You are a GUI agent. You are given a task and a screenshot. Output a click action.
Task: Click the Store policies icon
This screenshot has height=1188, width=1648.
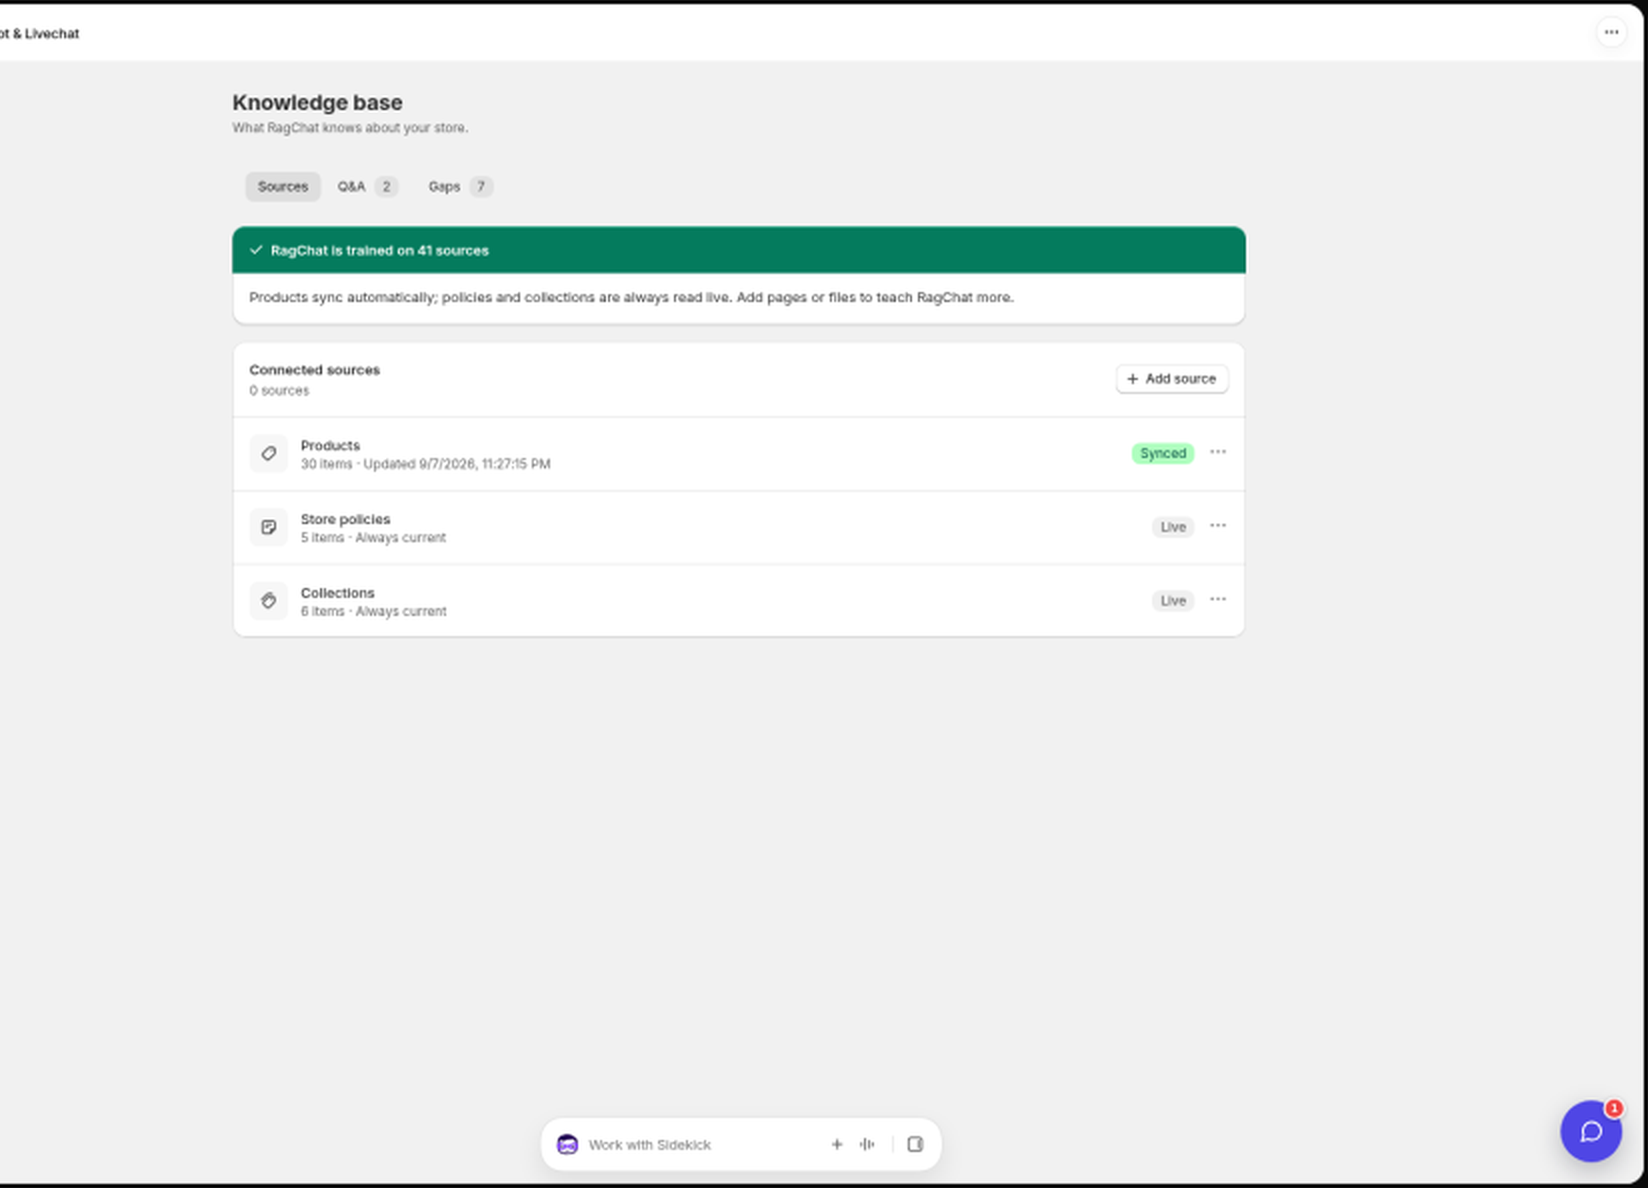(x=269, y=527)
